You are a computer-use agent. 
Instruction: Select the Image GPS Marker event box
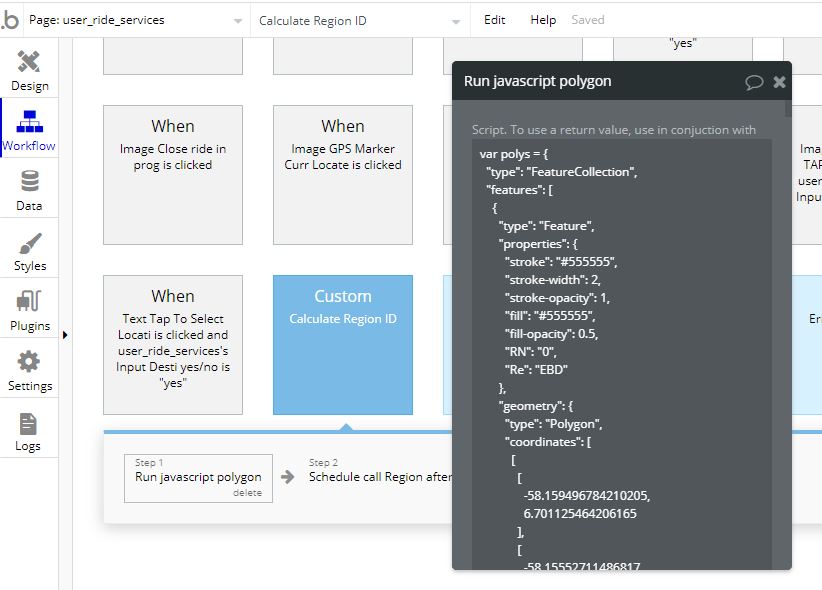pyautogui.click(x=343, y=174)
